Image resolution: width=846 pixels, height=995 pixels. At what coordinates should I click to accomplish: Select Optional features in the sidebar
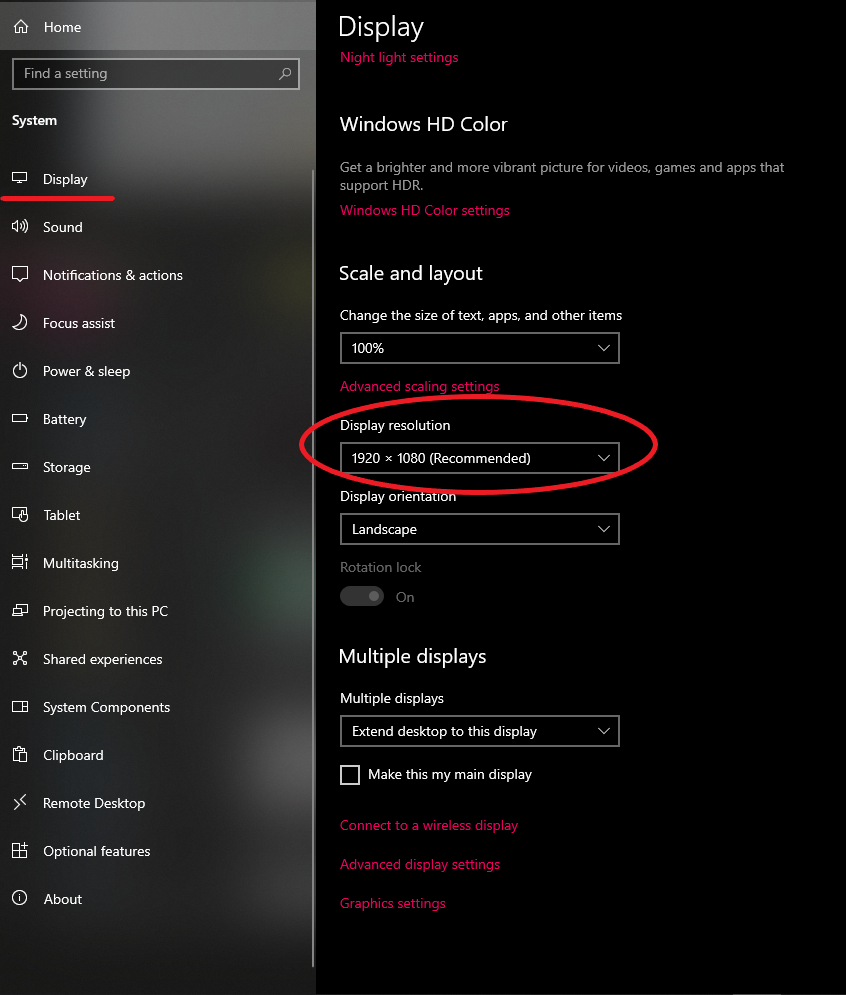point(156,851)
